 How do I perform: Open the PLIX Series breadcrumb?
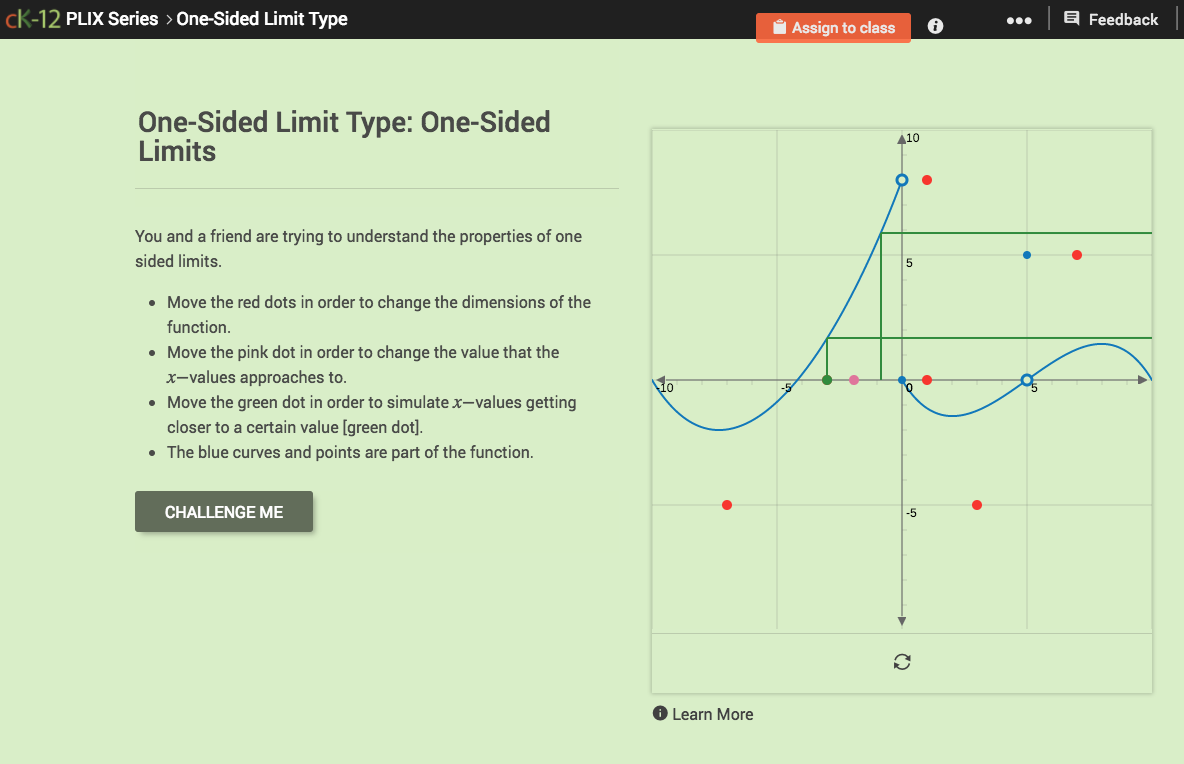(x=112, y=18)
